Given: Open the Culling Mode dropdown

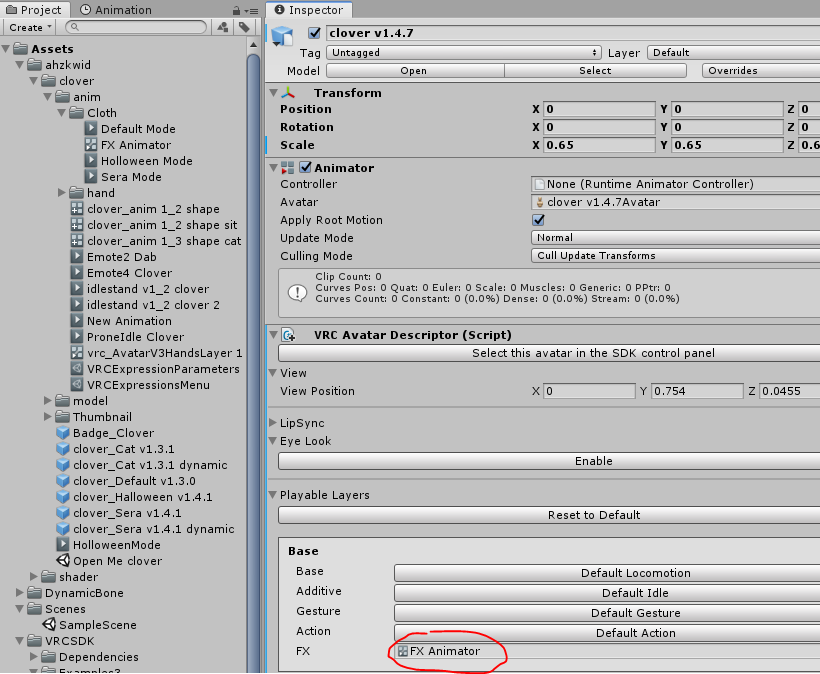Looking at the screenshot, I should (675, 255).
